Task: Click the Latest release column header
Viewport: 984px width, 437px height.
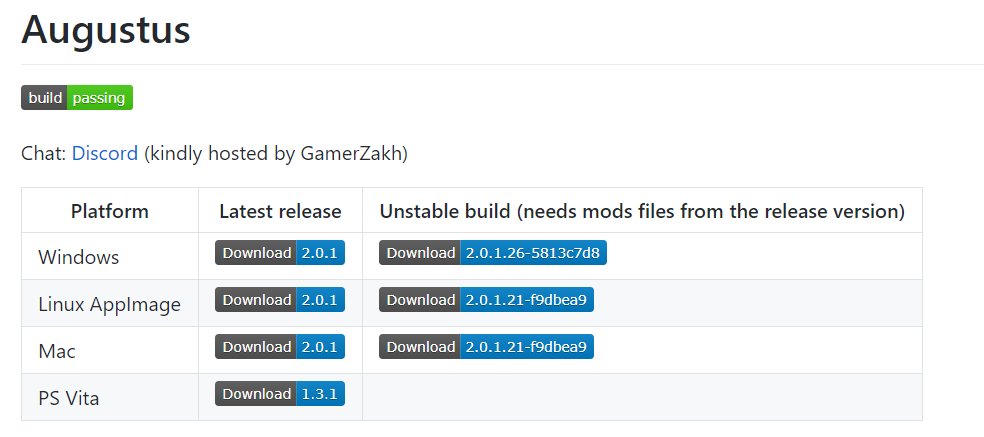Action: (x=280, y=211)
